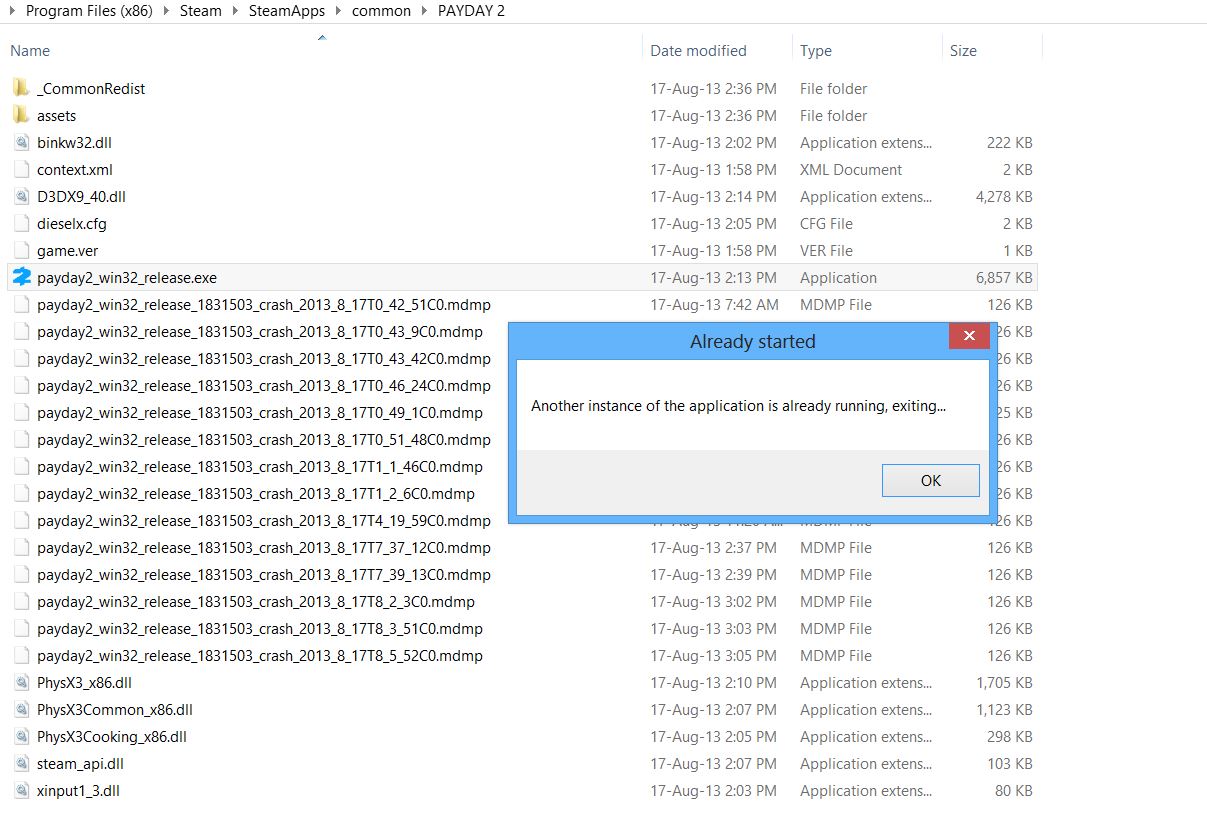1207x833 pixels.
Task: Click icon of crash_2013_8_17T1_2_6C0.mdmp file
Action: pyautogui.click(x=21, y=493)
